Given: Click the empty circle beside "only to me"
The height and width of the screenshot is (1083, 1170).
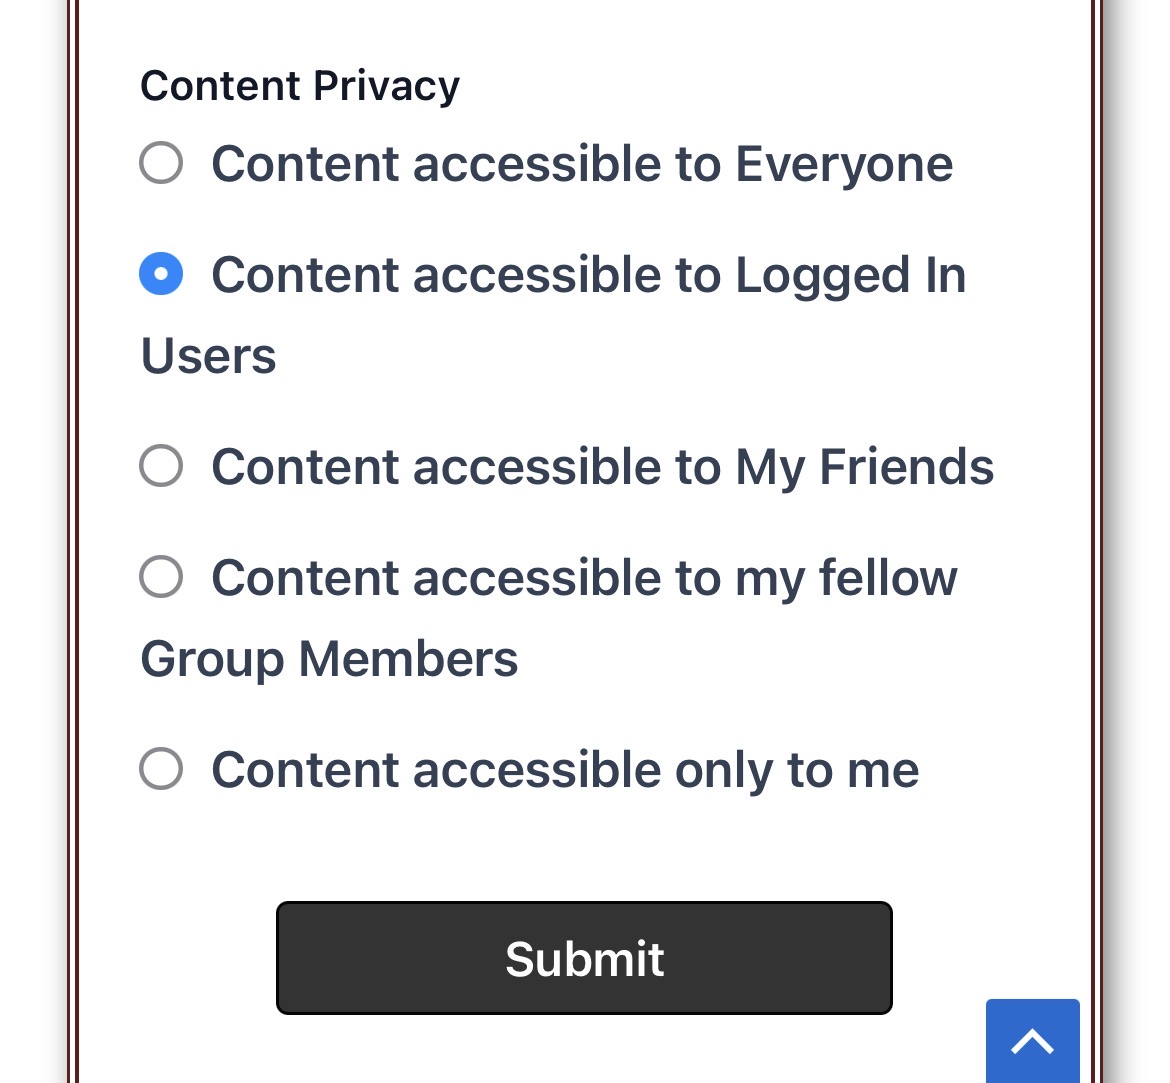Looking at the screenshot, I should point(161,769).
